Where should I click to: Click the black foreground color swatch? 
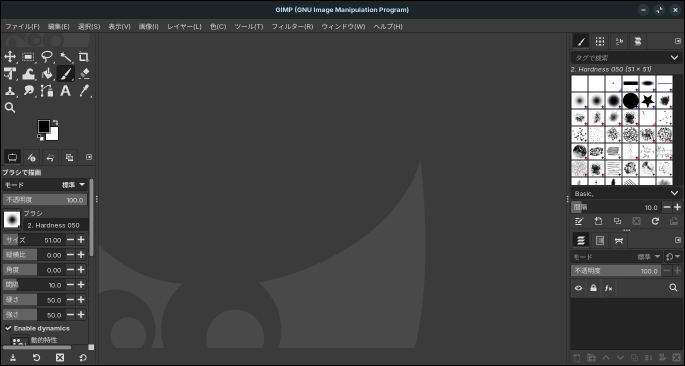(x=44, y=126)
